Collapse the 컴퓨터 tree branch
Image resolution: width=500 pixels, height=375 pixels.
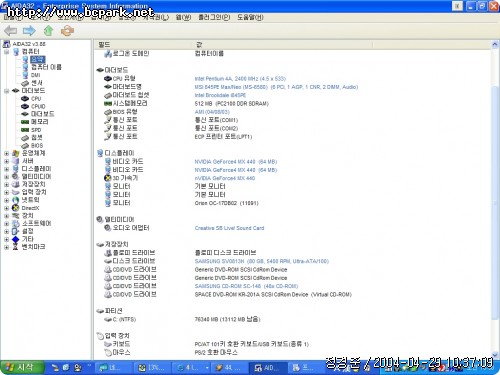tap(6, 52)
